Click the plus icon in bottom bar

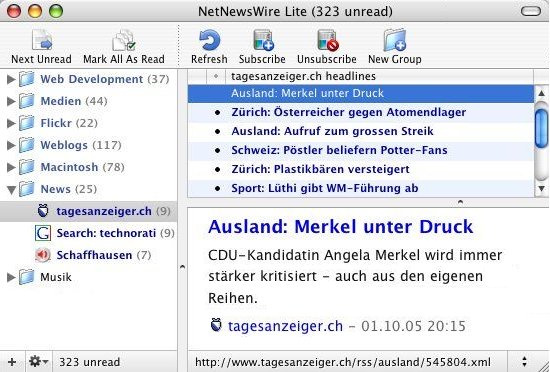[12, 361]
